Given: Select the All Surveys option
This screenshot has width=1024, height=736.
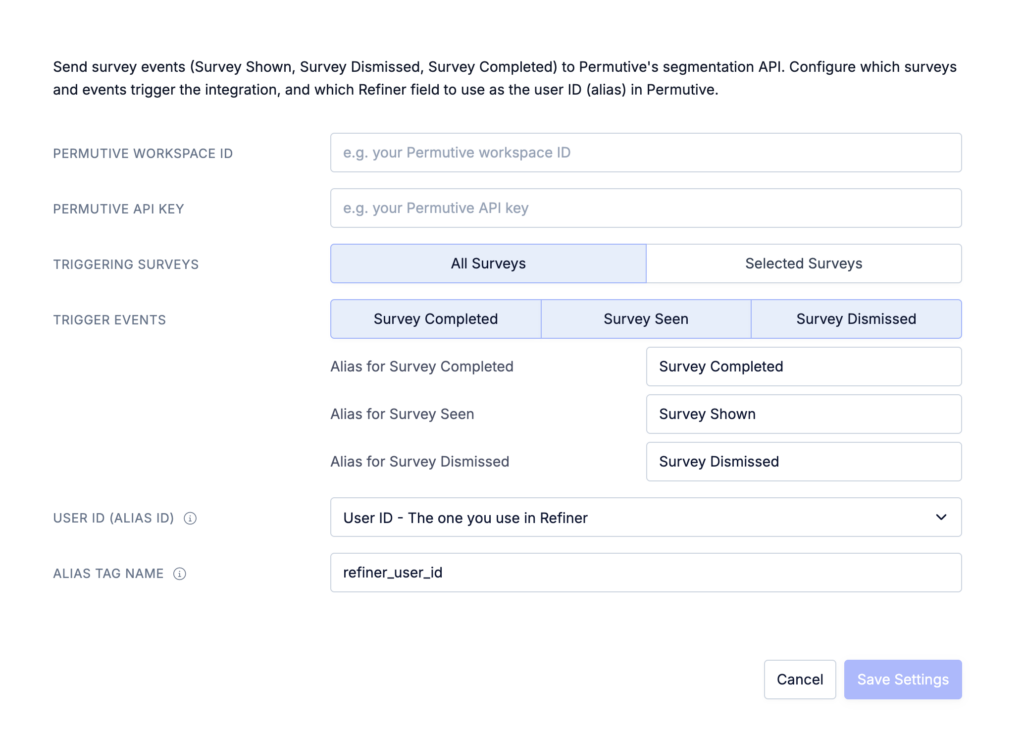Looking at the screenshot, I should click(x=488, y=264).
